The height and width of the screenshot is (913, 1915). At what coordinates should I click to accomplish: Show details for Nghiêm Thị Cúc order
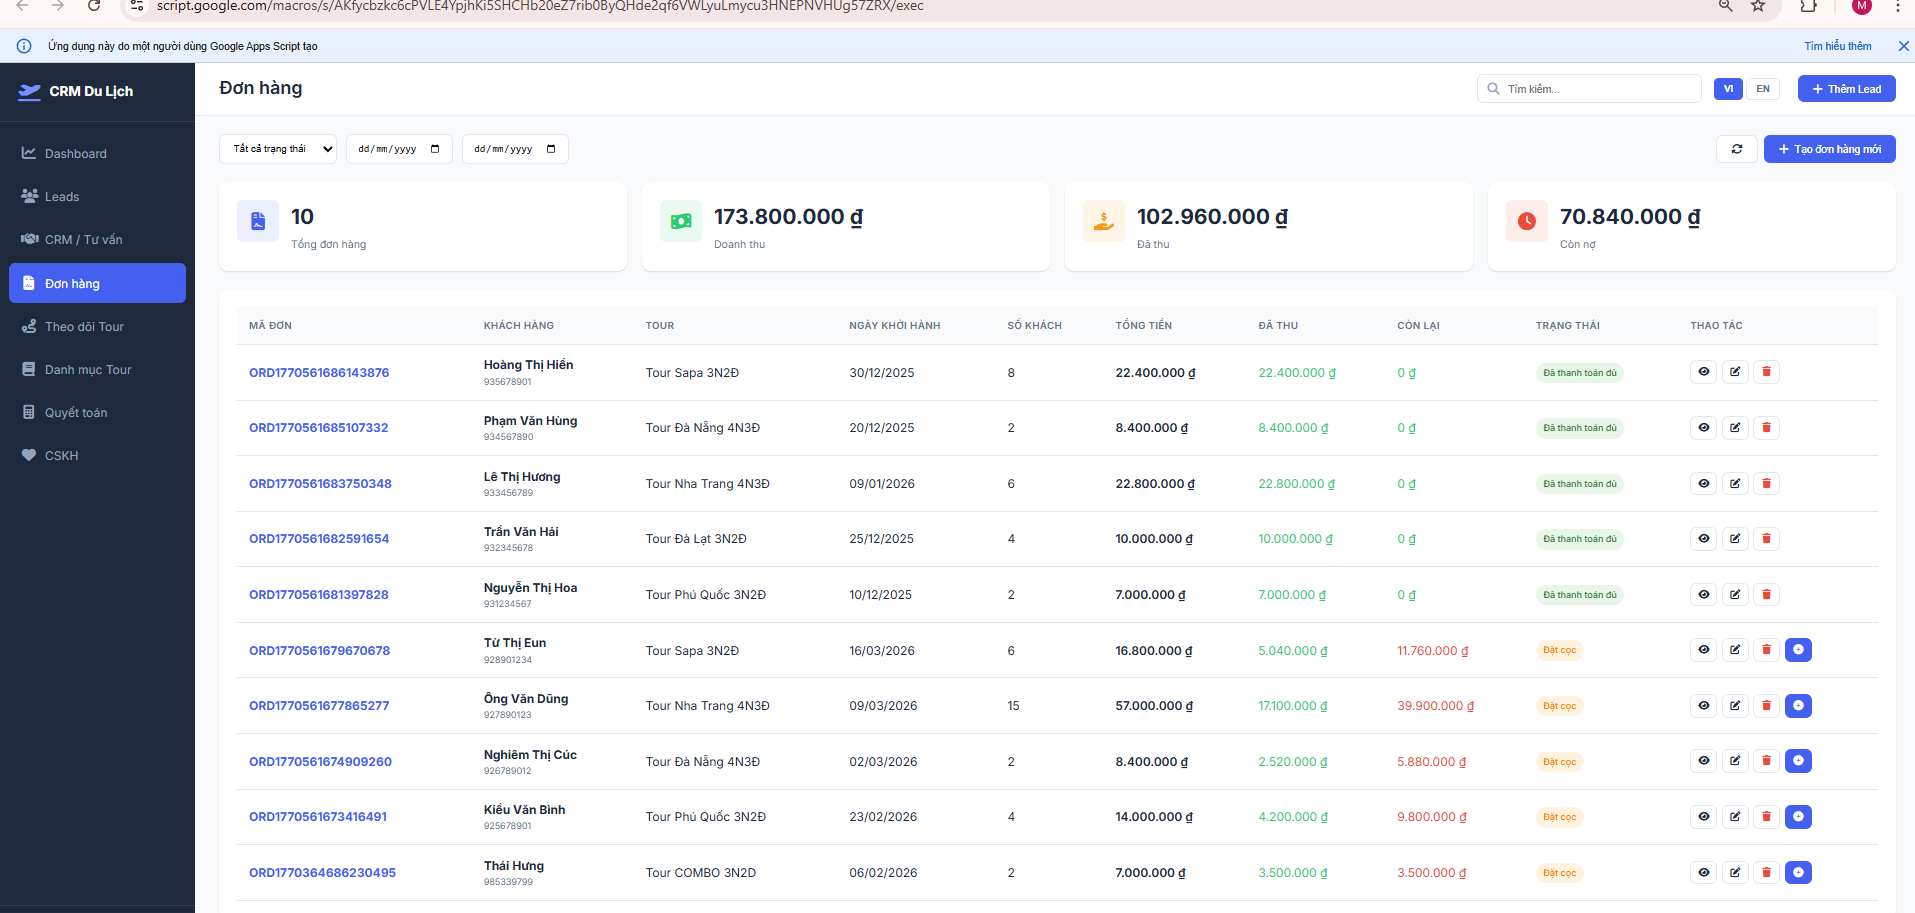1704,761
